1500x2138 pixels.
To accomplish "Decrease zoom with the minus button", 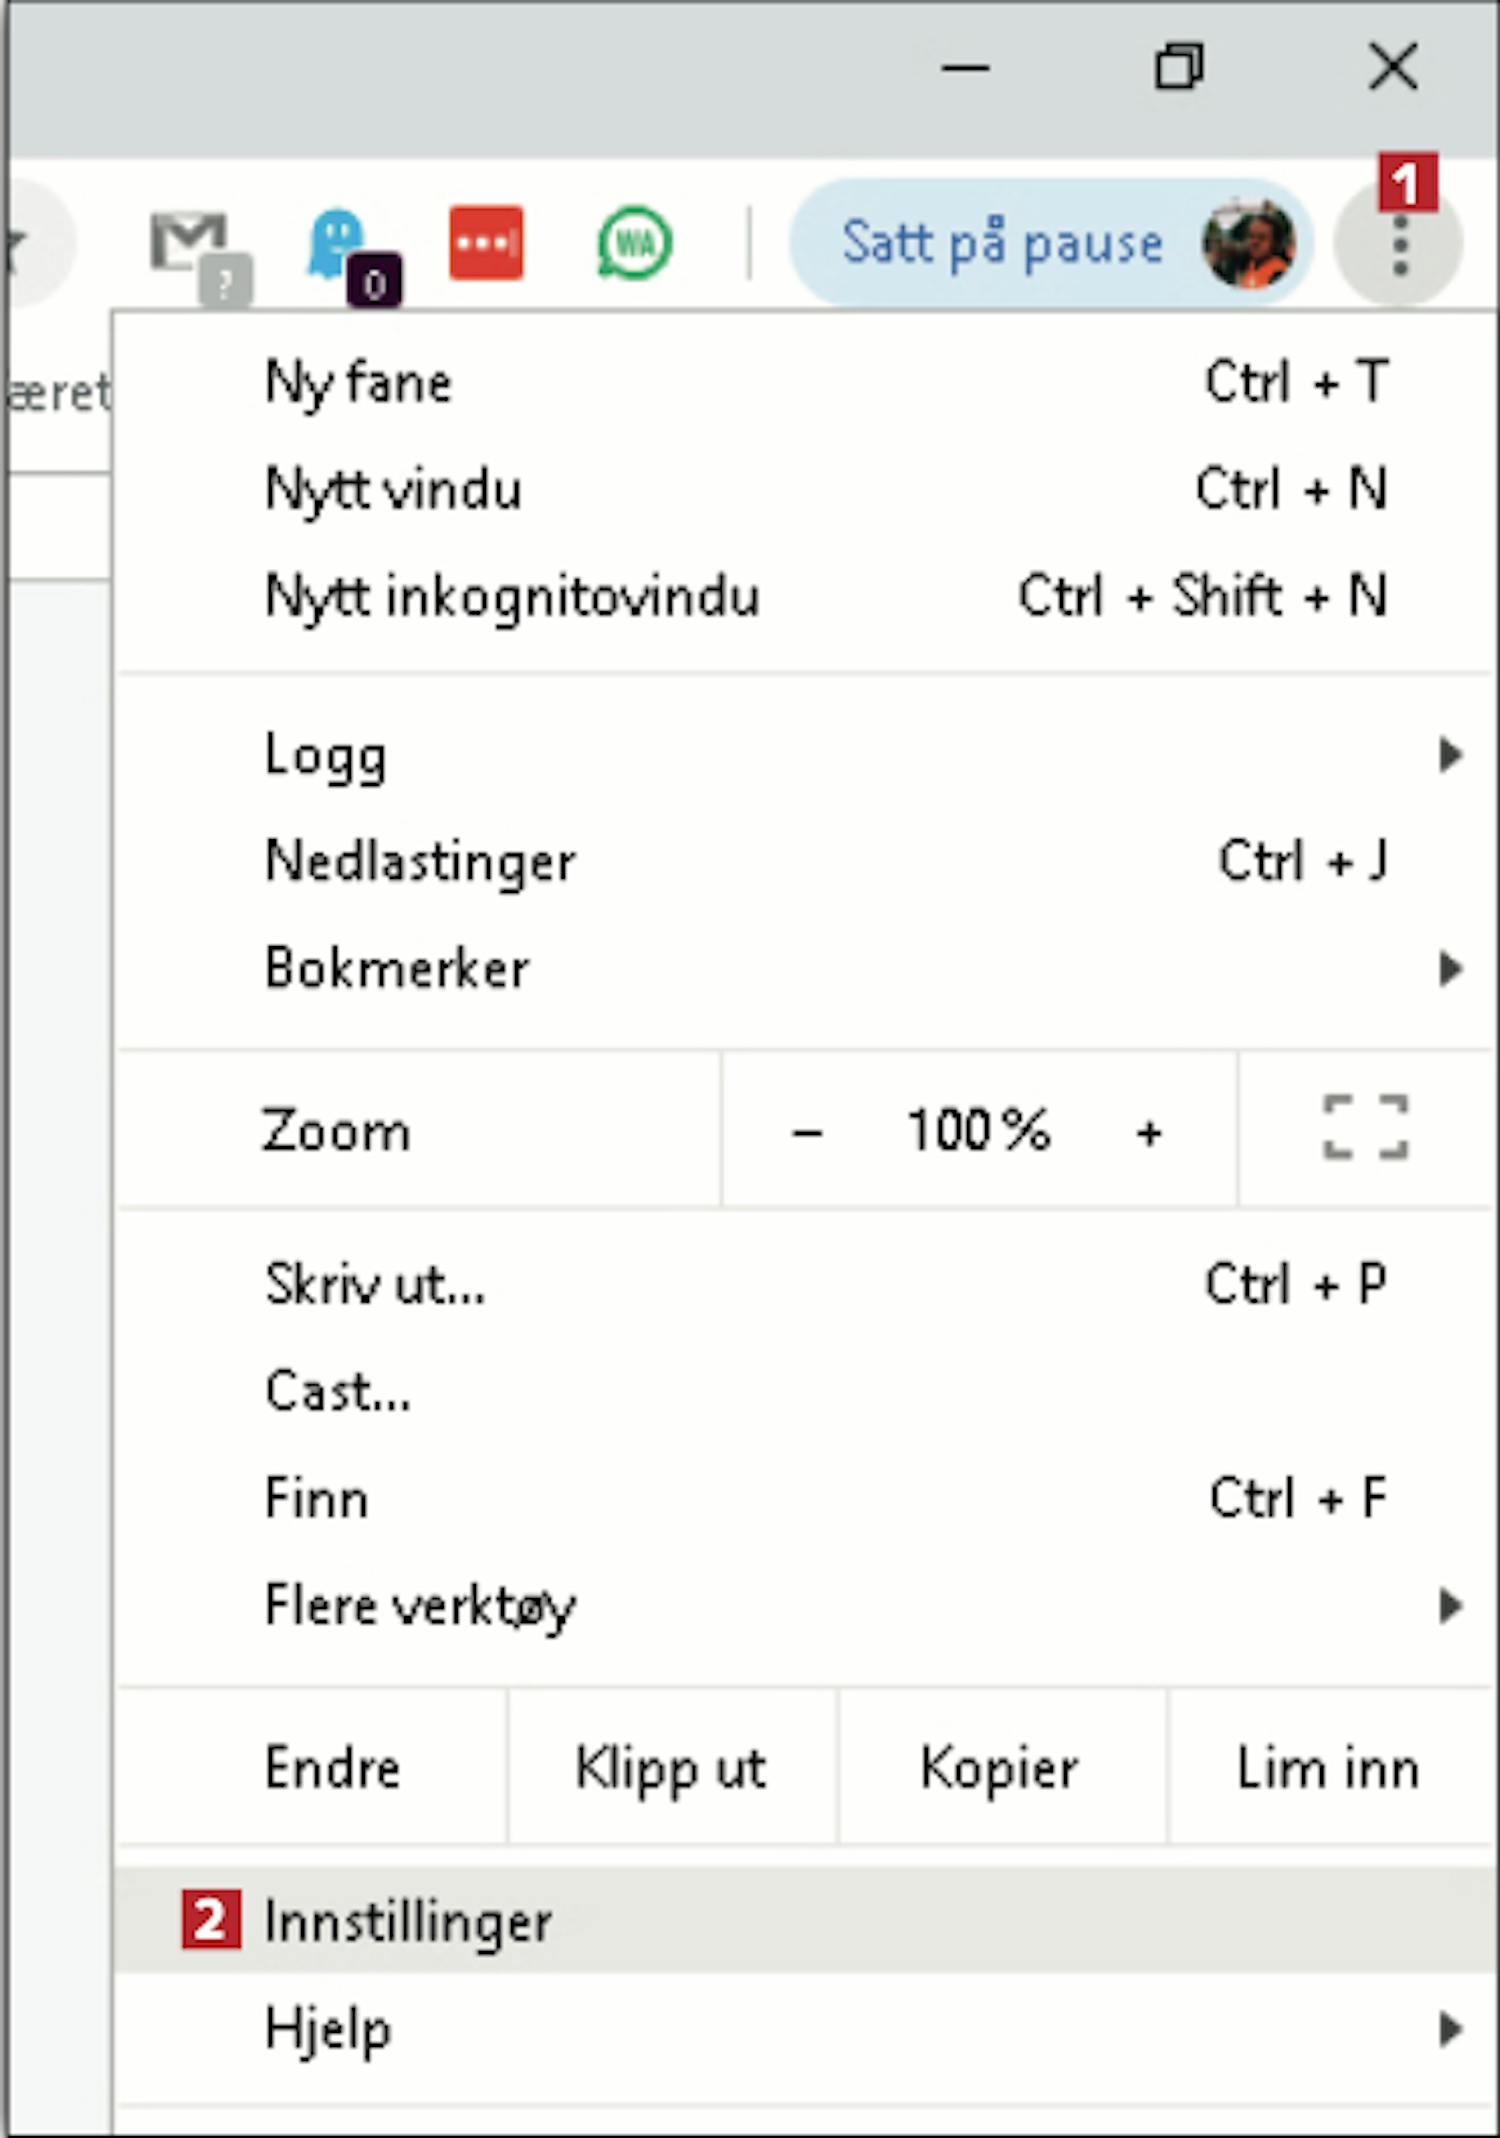I will [x=806, y=1132].
